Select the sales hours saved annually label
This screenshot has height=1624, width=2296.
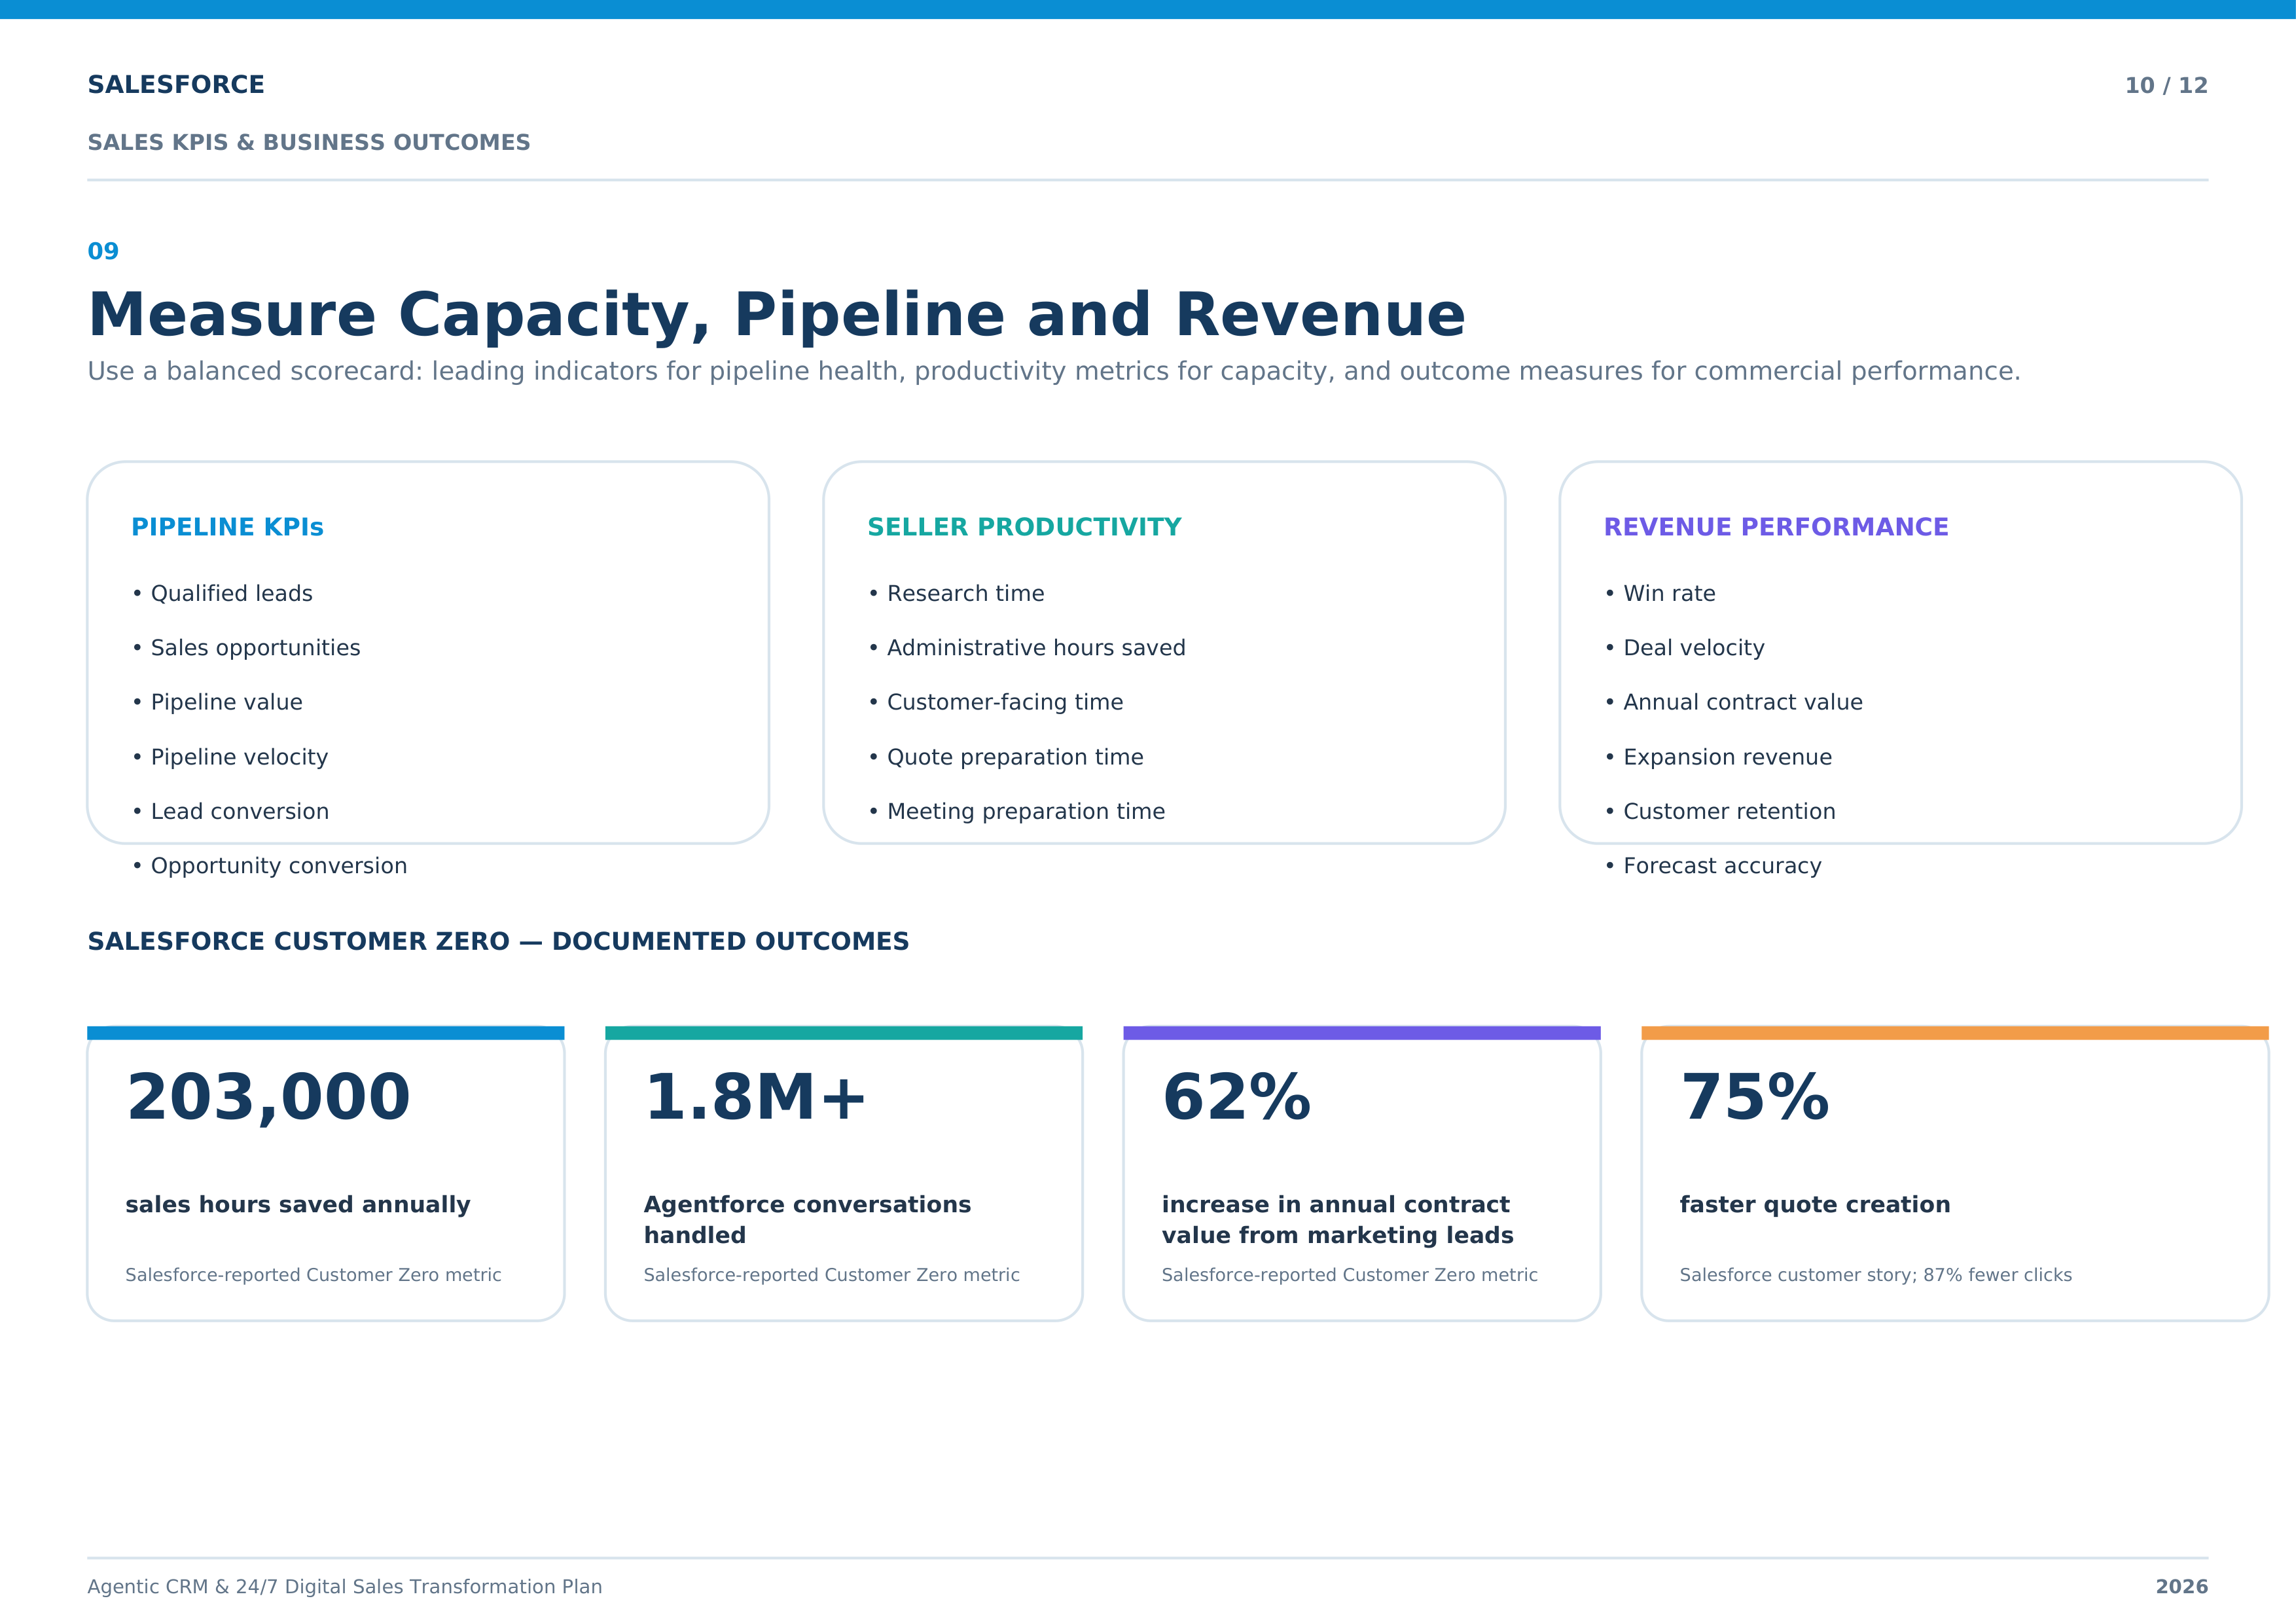tap(298, 1205)
